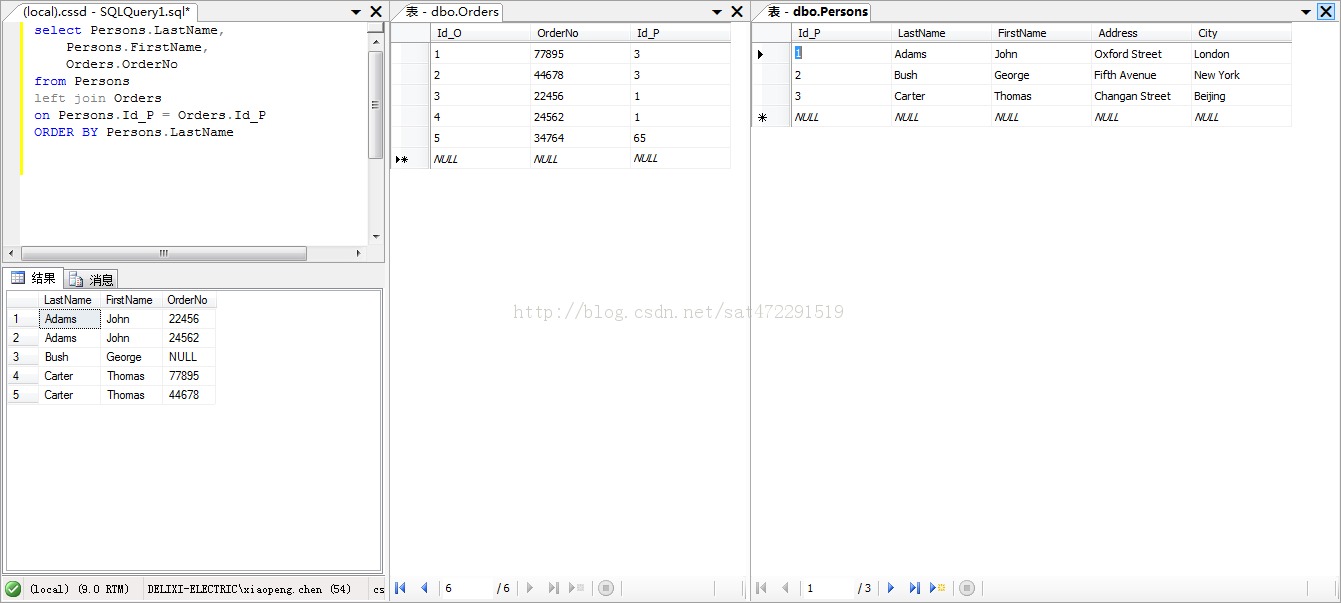Switch to the 消息 messages tab
Image resolution: width=1341 pixels, height=603 pixels.
[92, 279]
